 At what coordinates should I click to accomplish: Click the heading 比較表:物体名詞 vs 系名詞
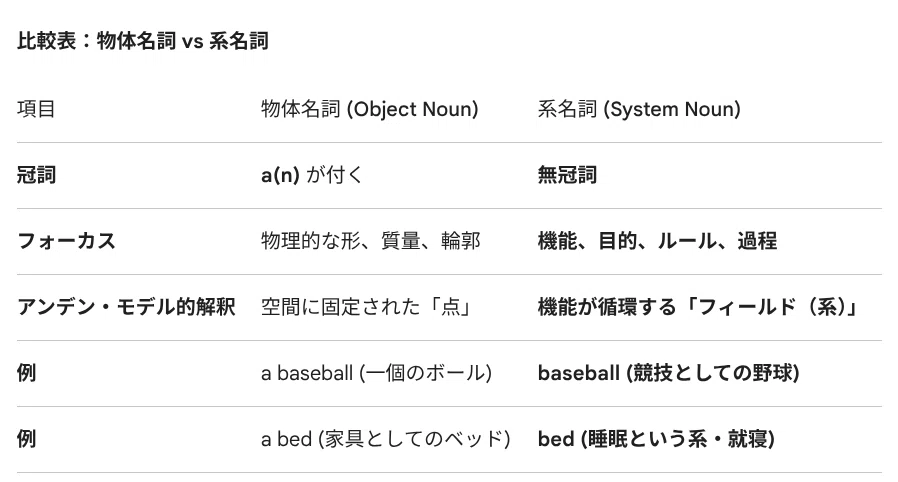(143, 41)
